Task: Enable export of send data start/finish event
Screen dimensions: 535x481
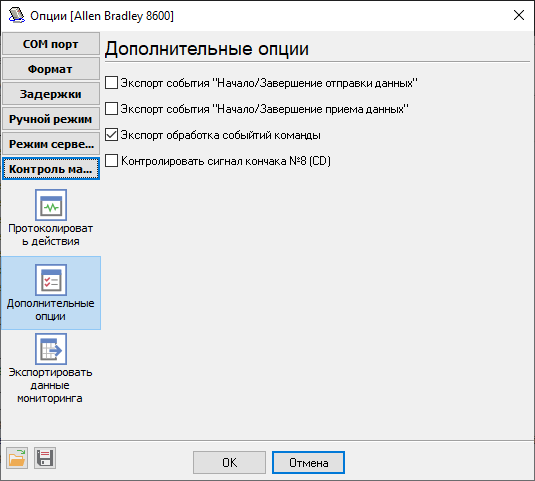Action: [x=111, y=83]
